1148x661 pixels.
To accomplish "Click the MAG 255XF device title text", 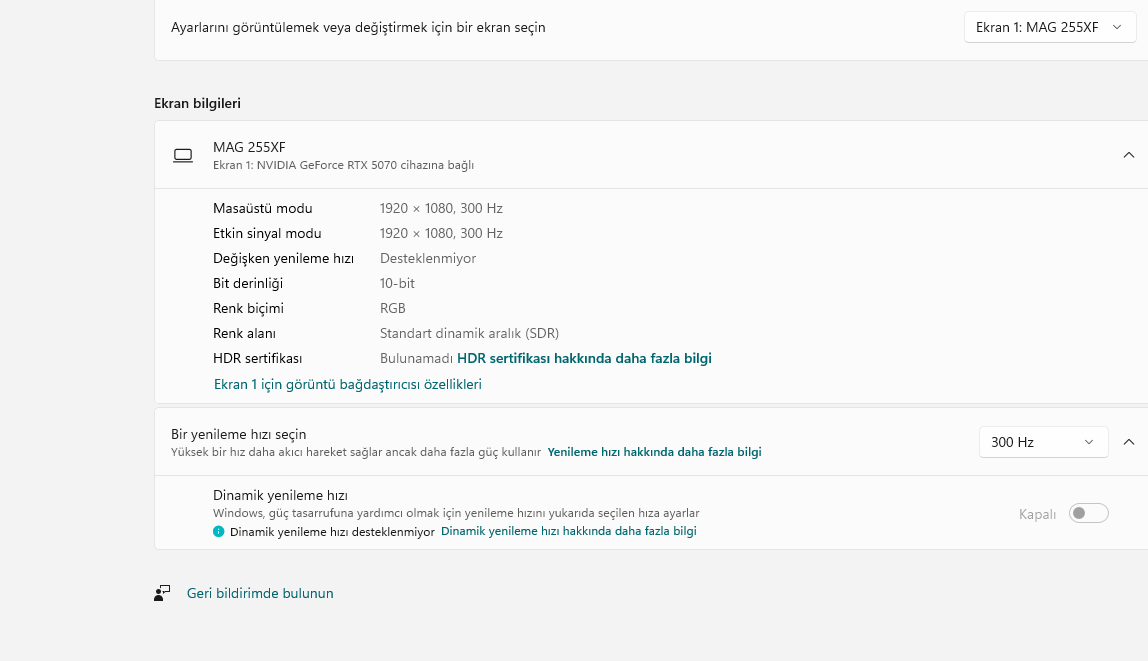I will click(x=249, y=147).
